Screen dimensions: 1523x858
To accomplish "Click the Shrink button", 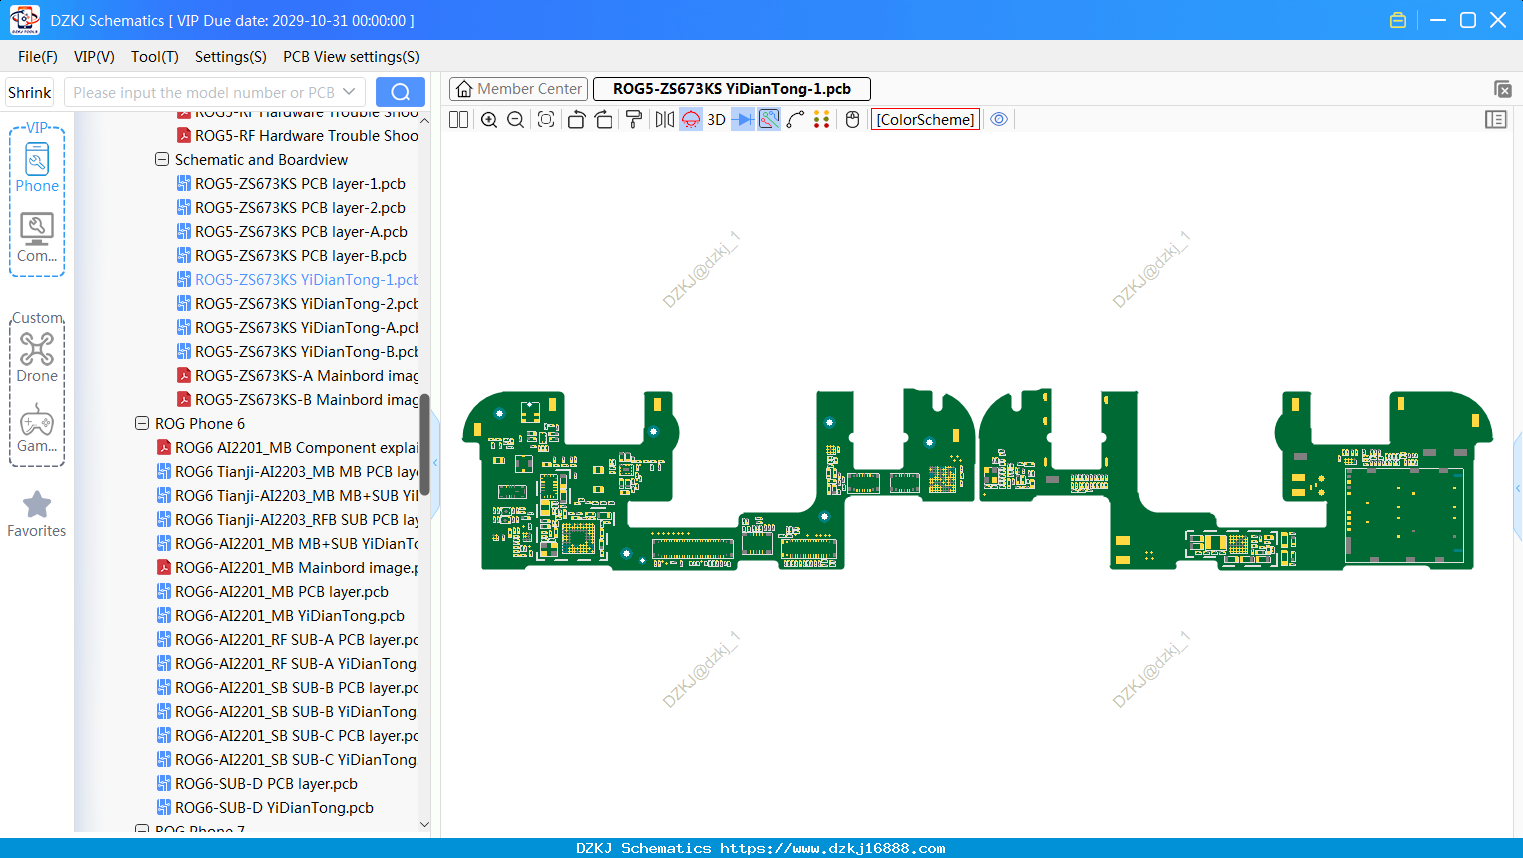I will point(30,92).
